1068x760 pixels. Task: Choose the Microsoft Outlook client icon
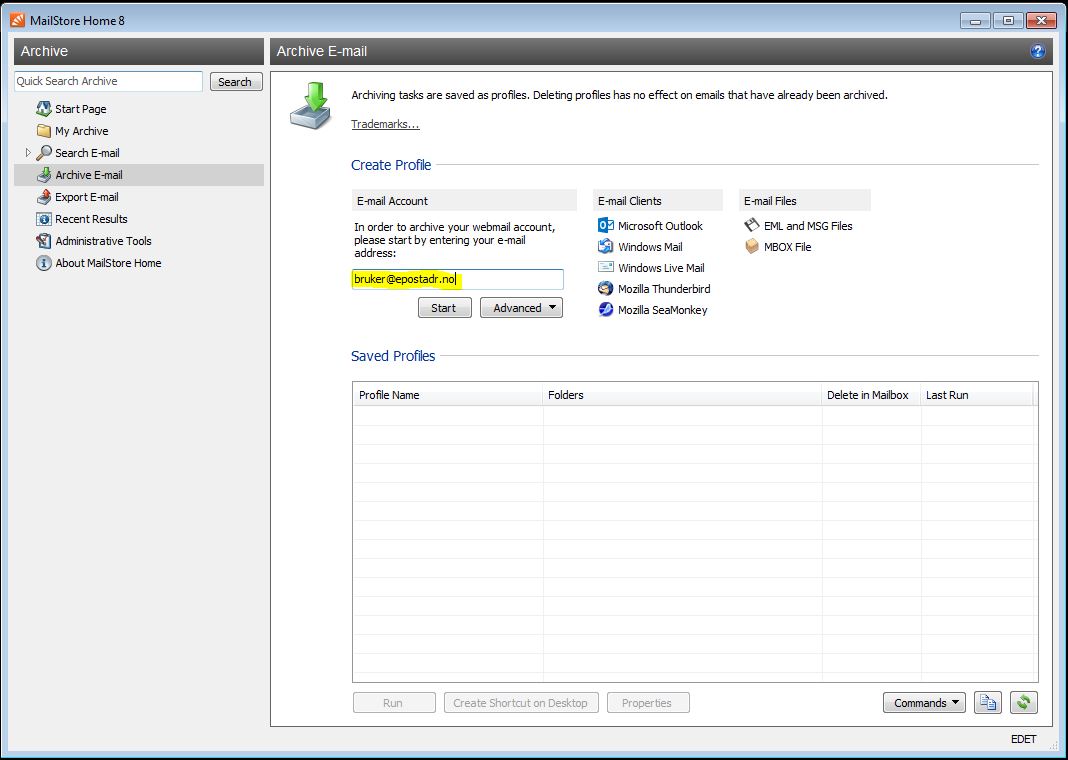coord(606,225)
